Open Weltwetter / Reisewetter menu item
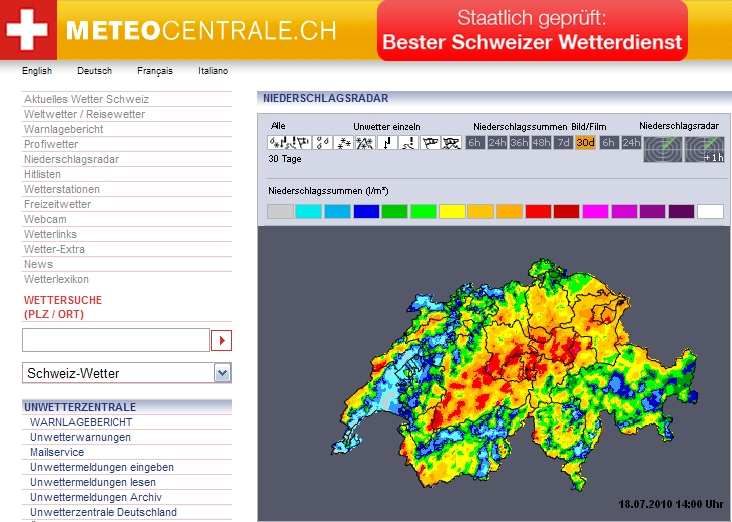This screenshot has height=522, width=732. [x=84, y=114]
